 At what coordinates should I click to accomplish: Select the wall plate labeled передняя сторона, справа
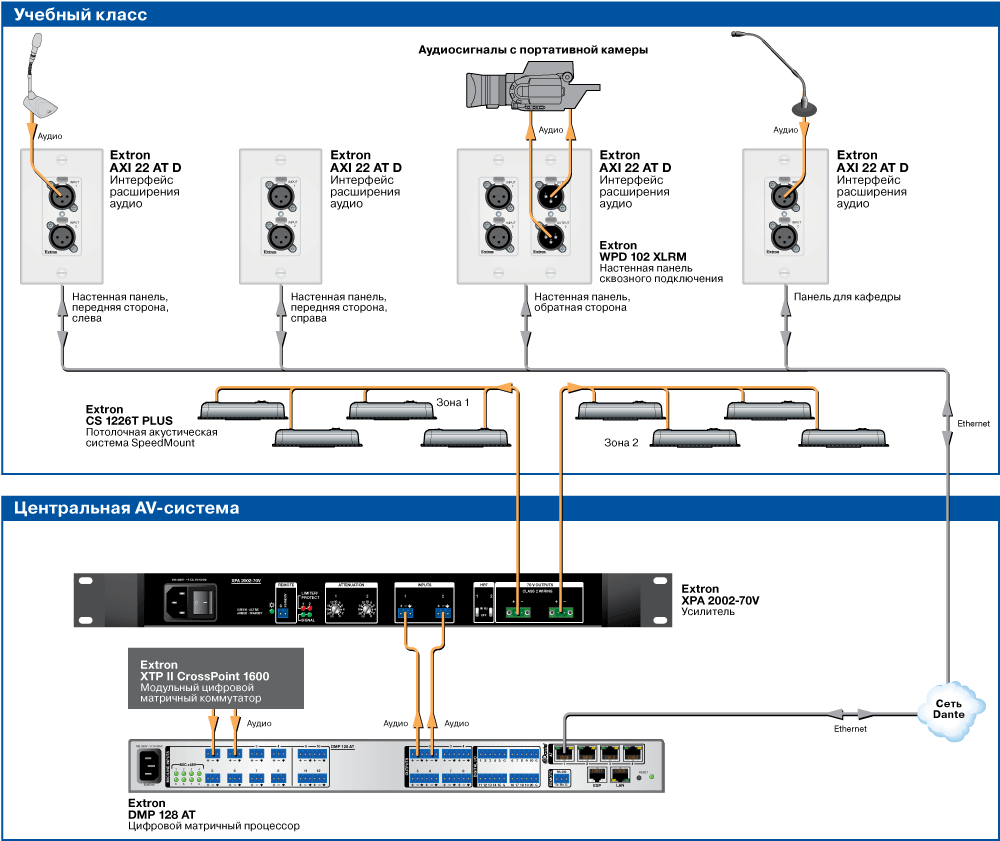(281, 216)
